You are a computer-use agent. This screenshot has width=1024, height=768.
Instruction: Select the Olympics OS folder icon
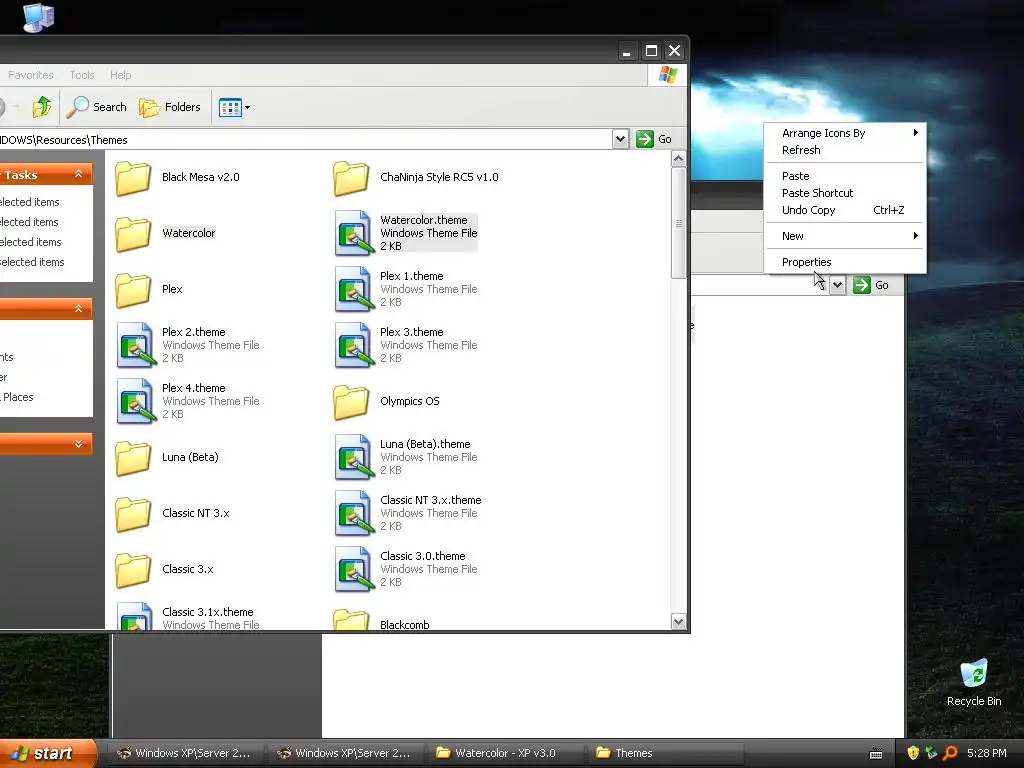click(351, 402)
